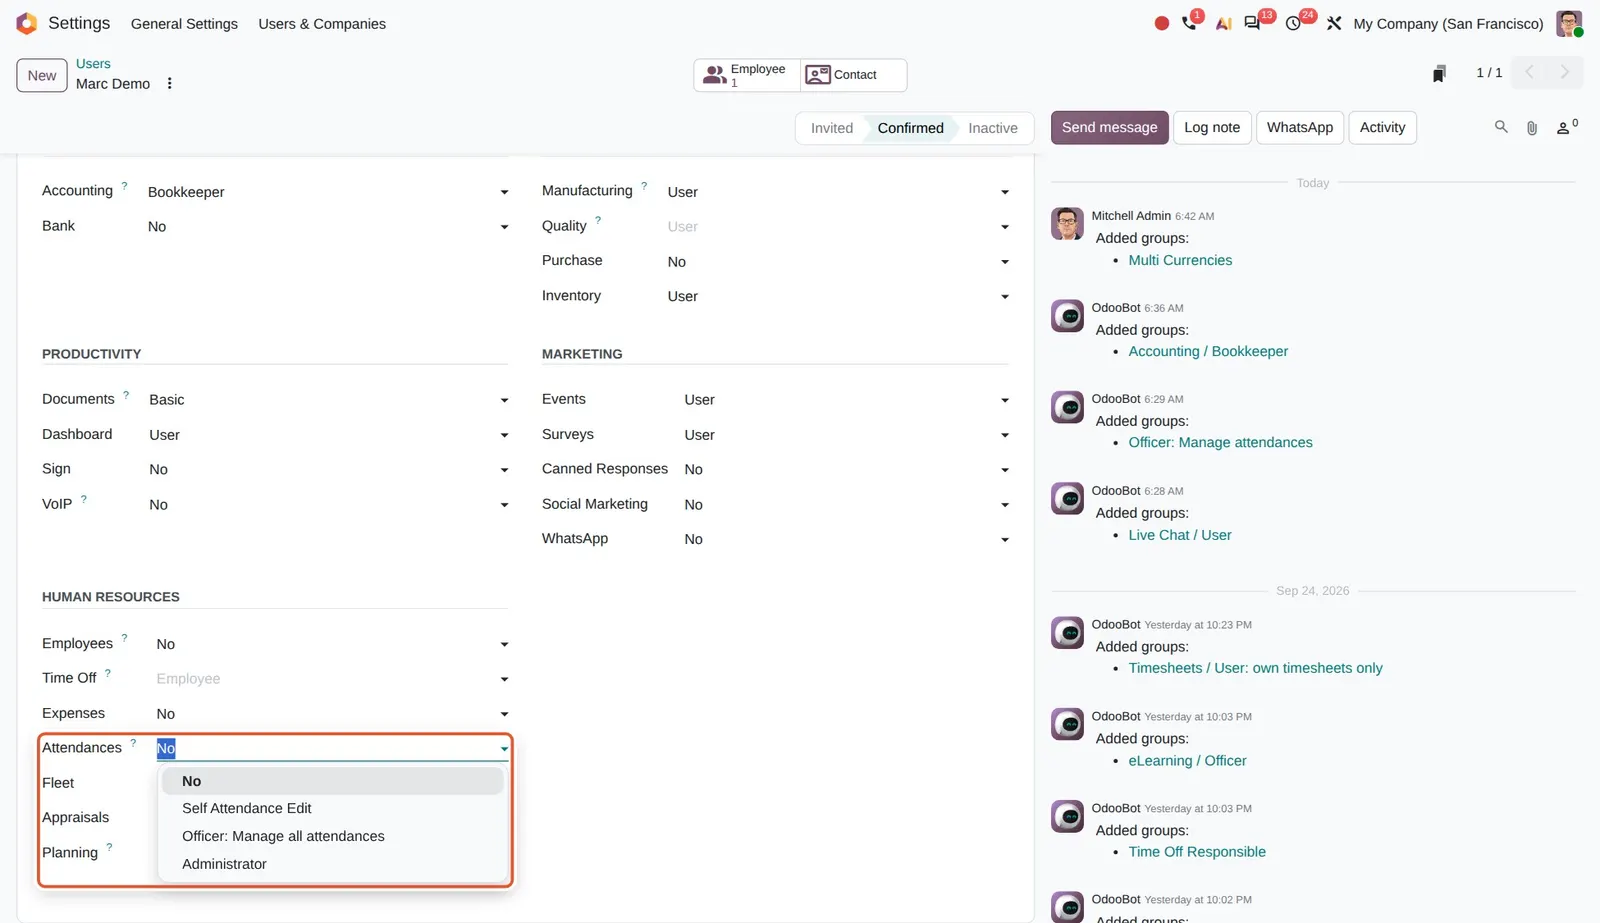1600x923 pixels.
Task: Open the Contact smart button
Action: (853, 75)
